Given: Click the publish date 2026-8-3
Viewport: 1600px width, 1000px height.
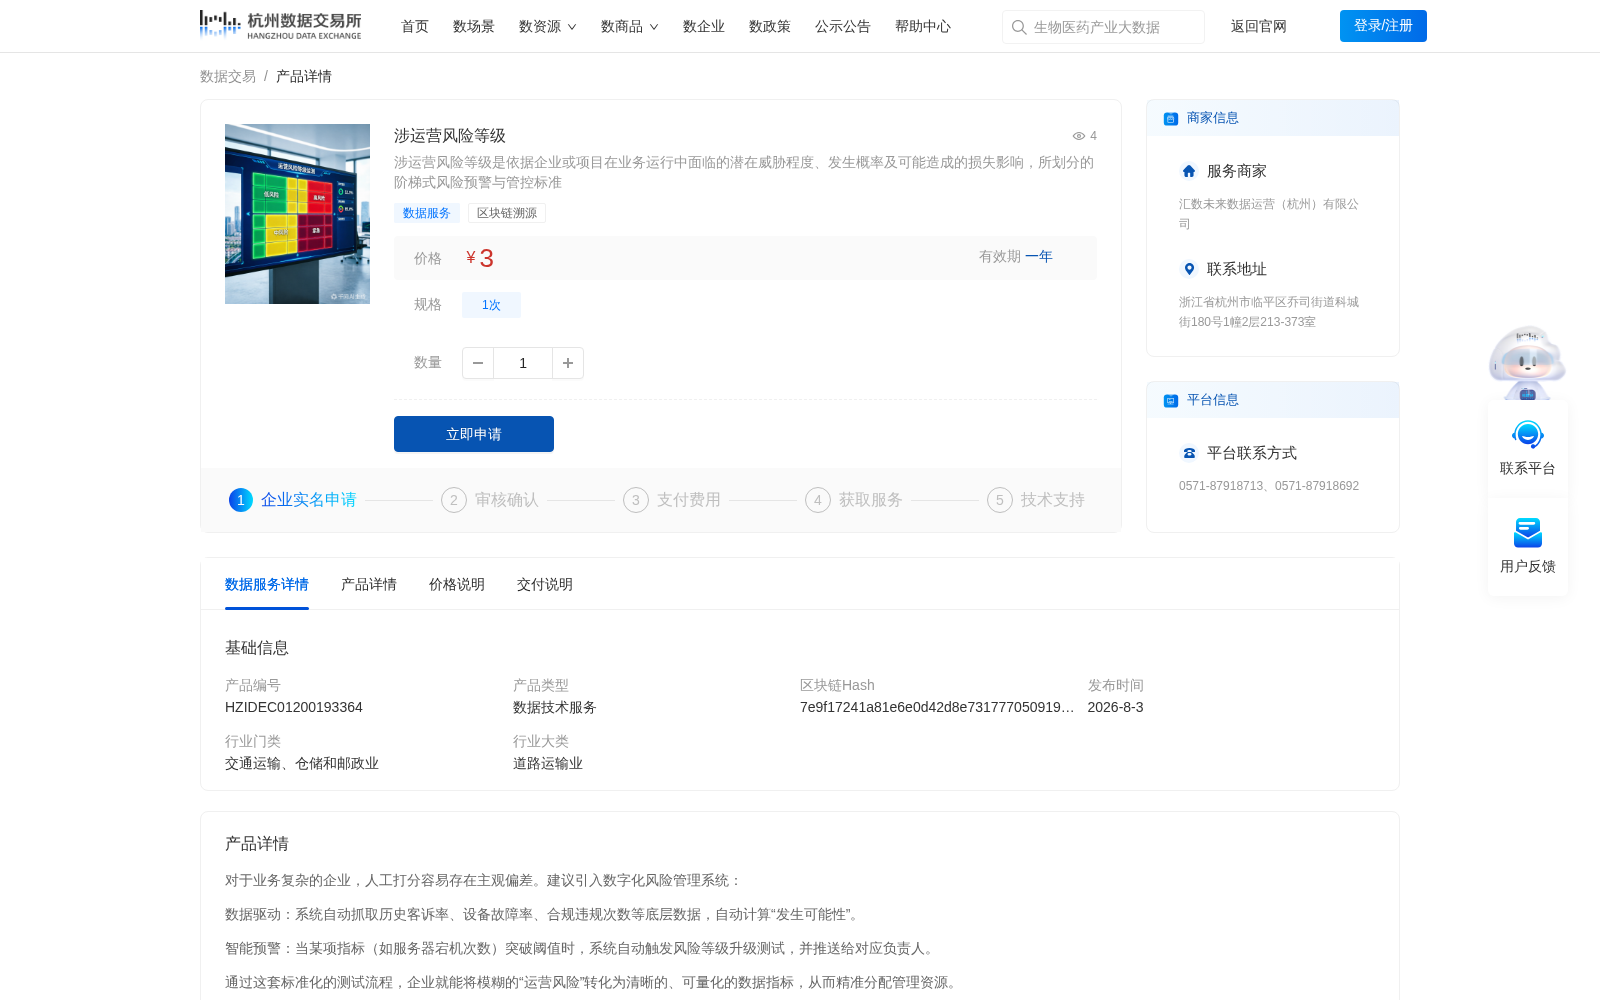Looking at the screenshot, I should tap(1115, 707).
